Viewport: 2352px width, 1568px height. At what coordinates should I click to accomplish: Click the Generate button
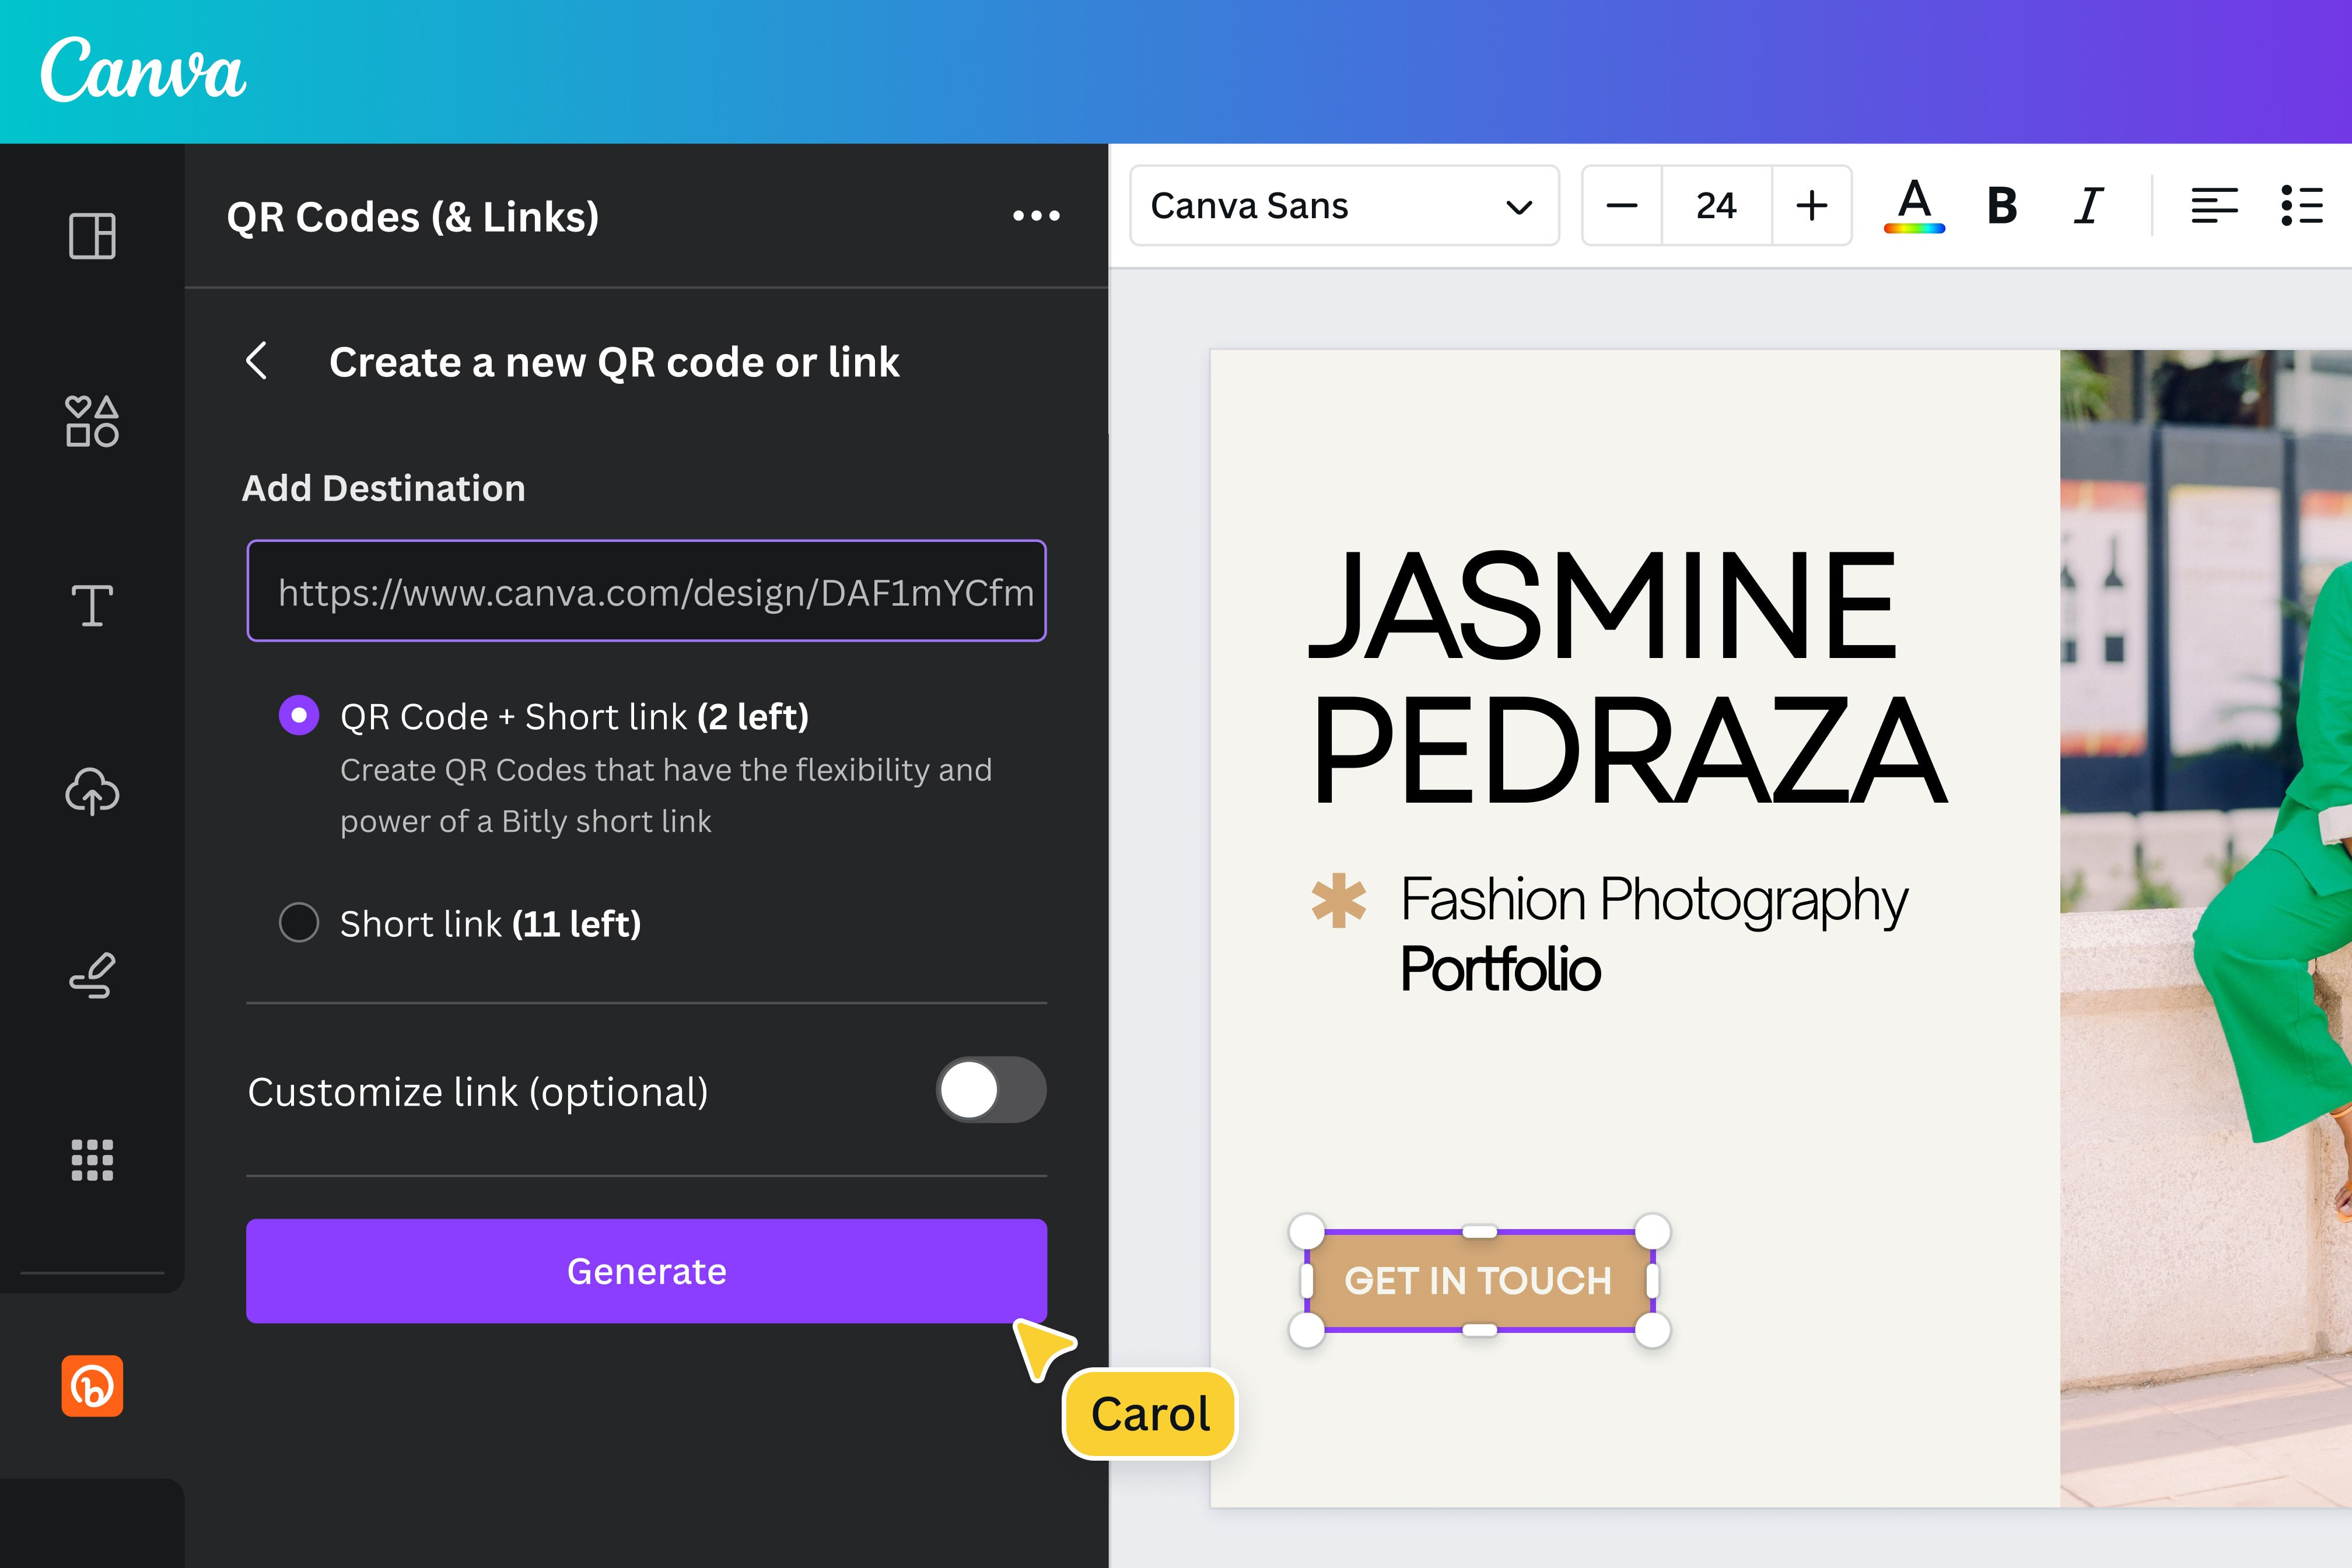(x=646, y=1271)
